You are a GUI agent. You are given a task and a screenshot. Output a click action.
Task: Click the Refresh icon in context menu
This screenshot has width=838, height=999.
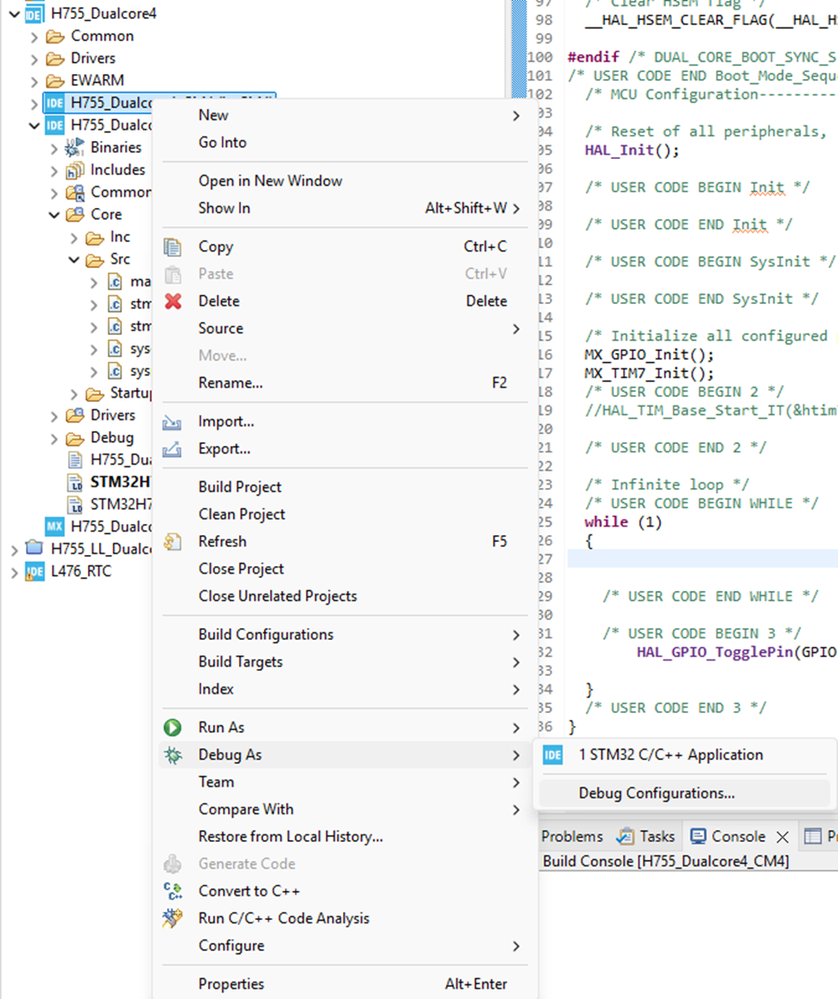coord(173,542)
